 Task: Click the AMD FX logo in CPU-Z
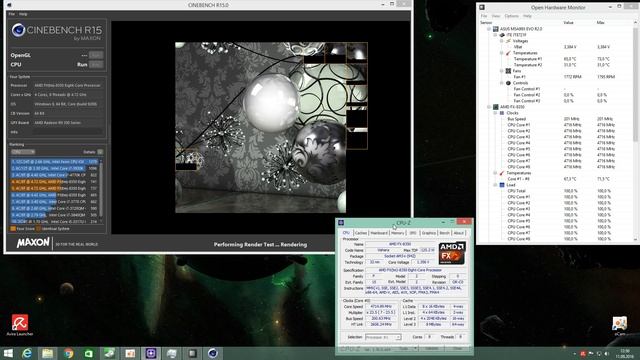pyautogui.click(x=452, y=253)
